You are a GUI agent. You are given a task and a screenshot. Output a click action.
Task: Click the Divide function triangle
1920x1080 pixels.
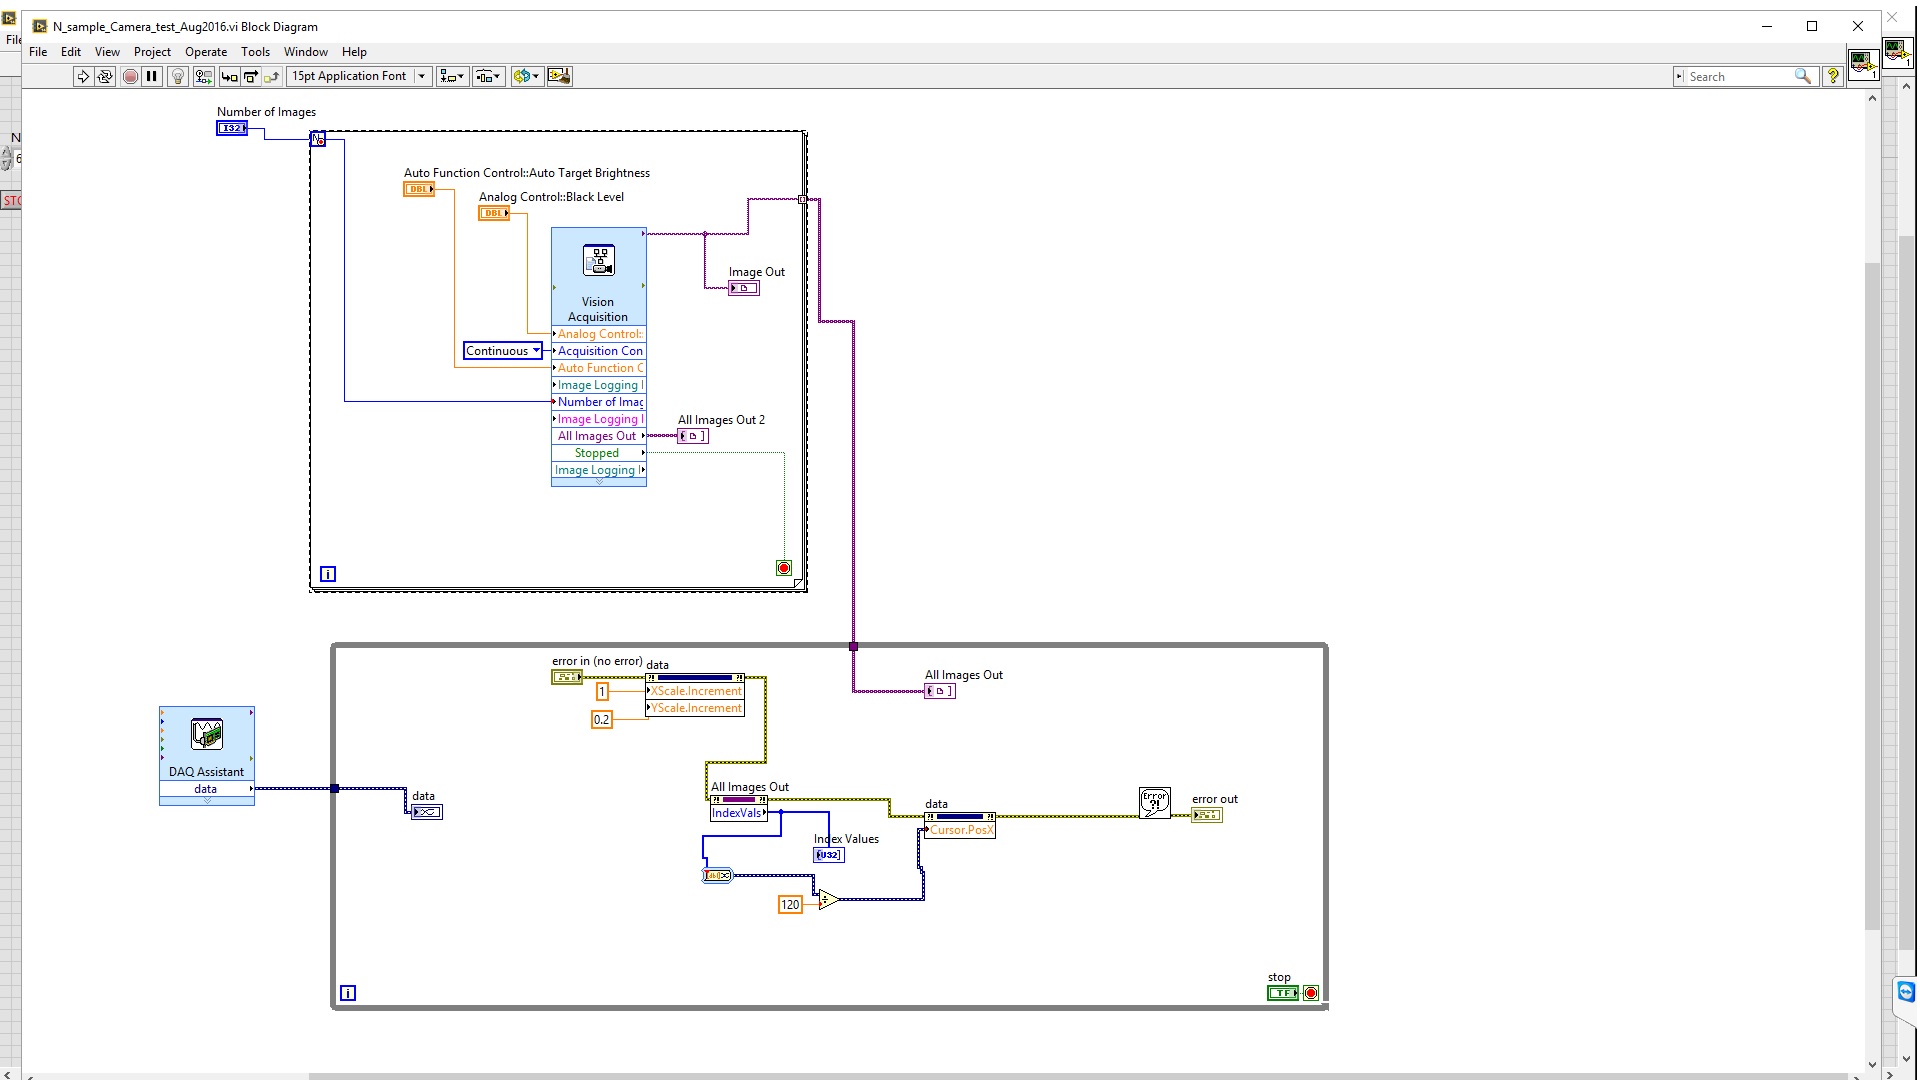tap(827, 900)
